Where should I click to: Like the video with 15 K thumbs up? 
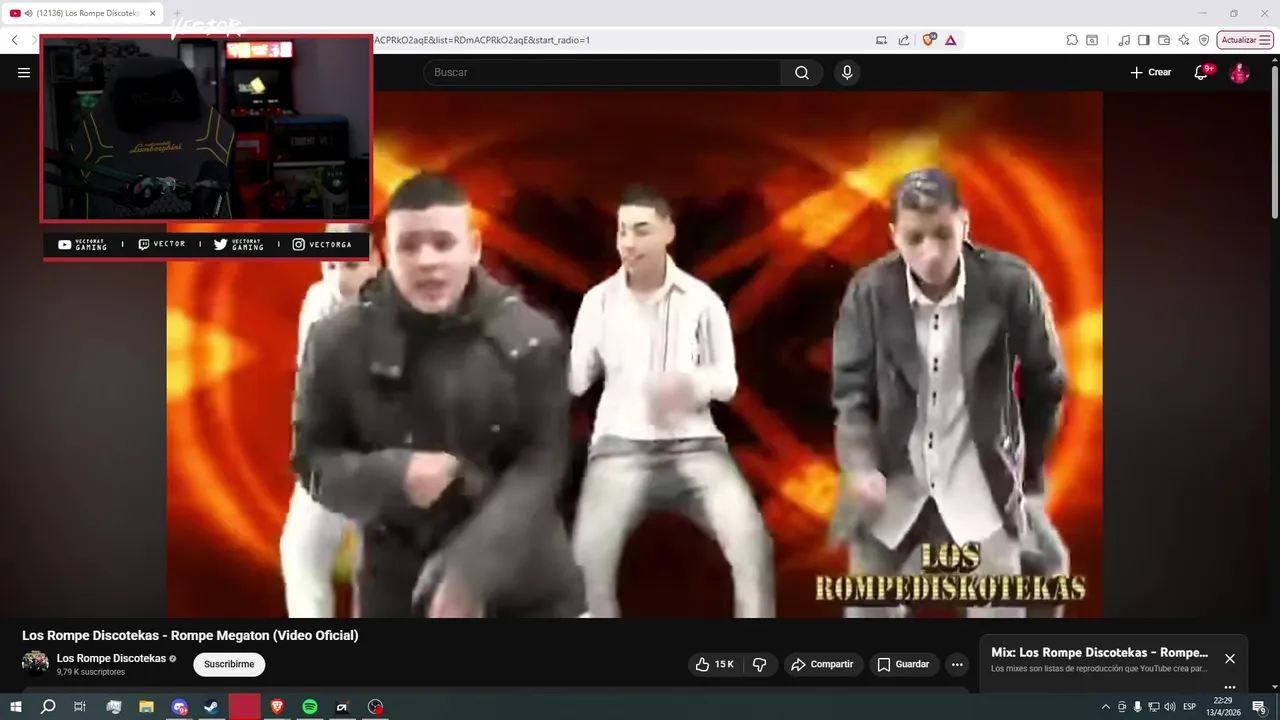pyautogui.click(x=715, y=664)
